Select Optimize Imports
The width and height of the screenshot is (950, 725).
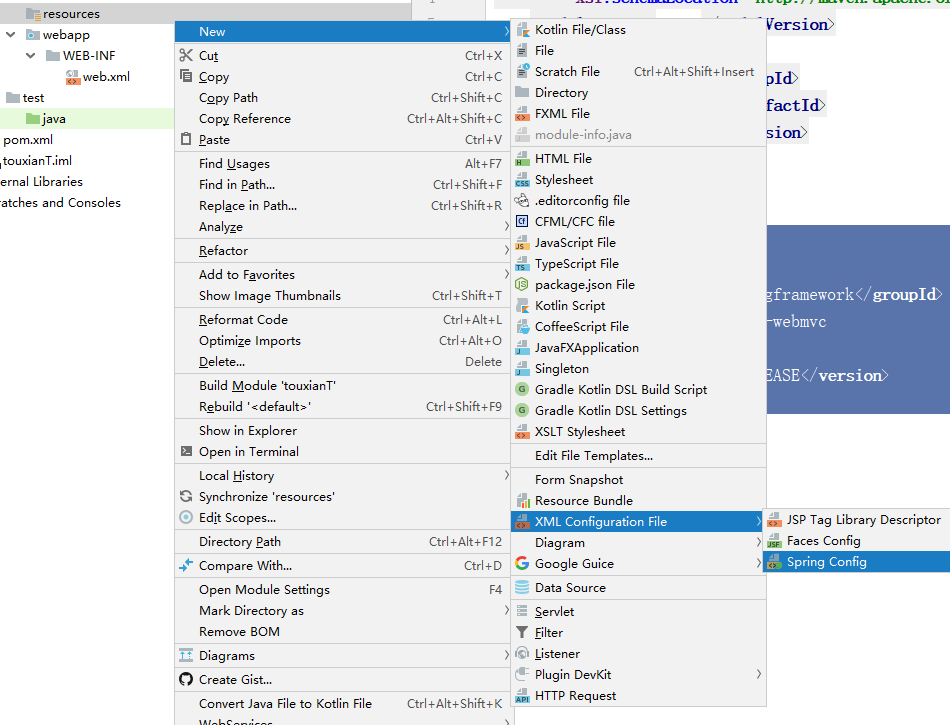tap(343, 340)
